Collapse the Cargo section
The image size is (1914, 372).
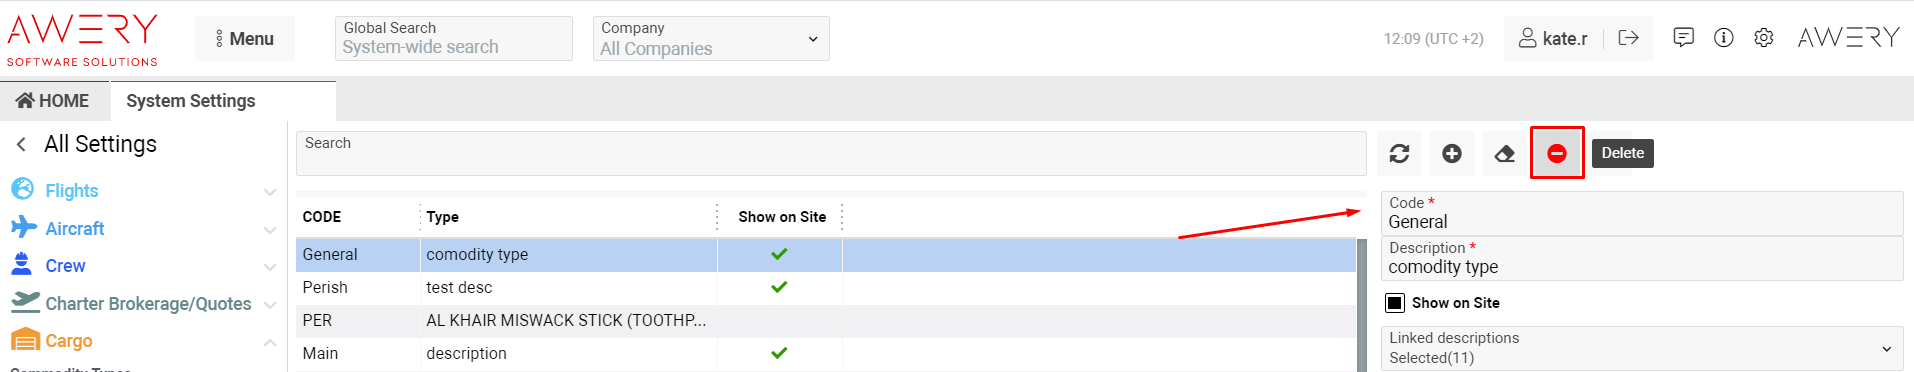(270, 342)
